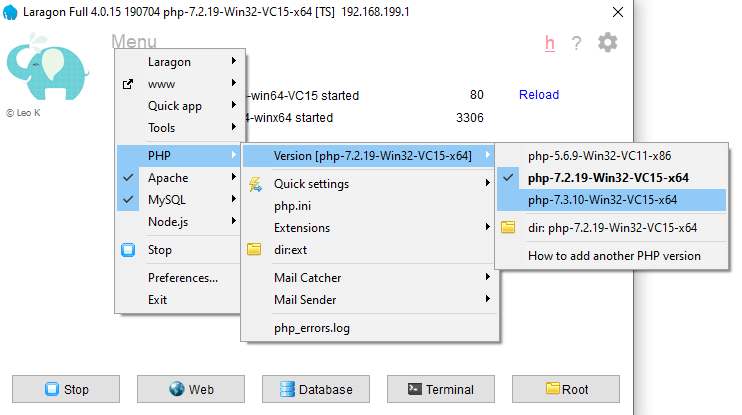
Task: Switch to php-7.3.10-Win32-VC15-x64
Action: point(611,200)
